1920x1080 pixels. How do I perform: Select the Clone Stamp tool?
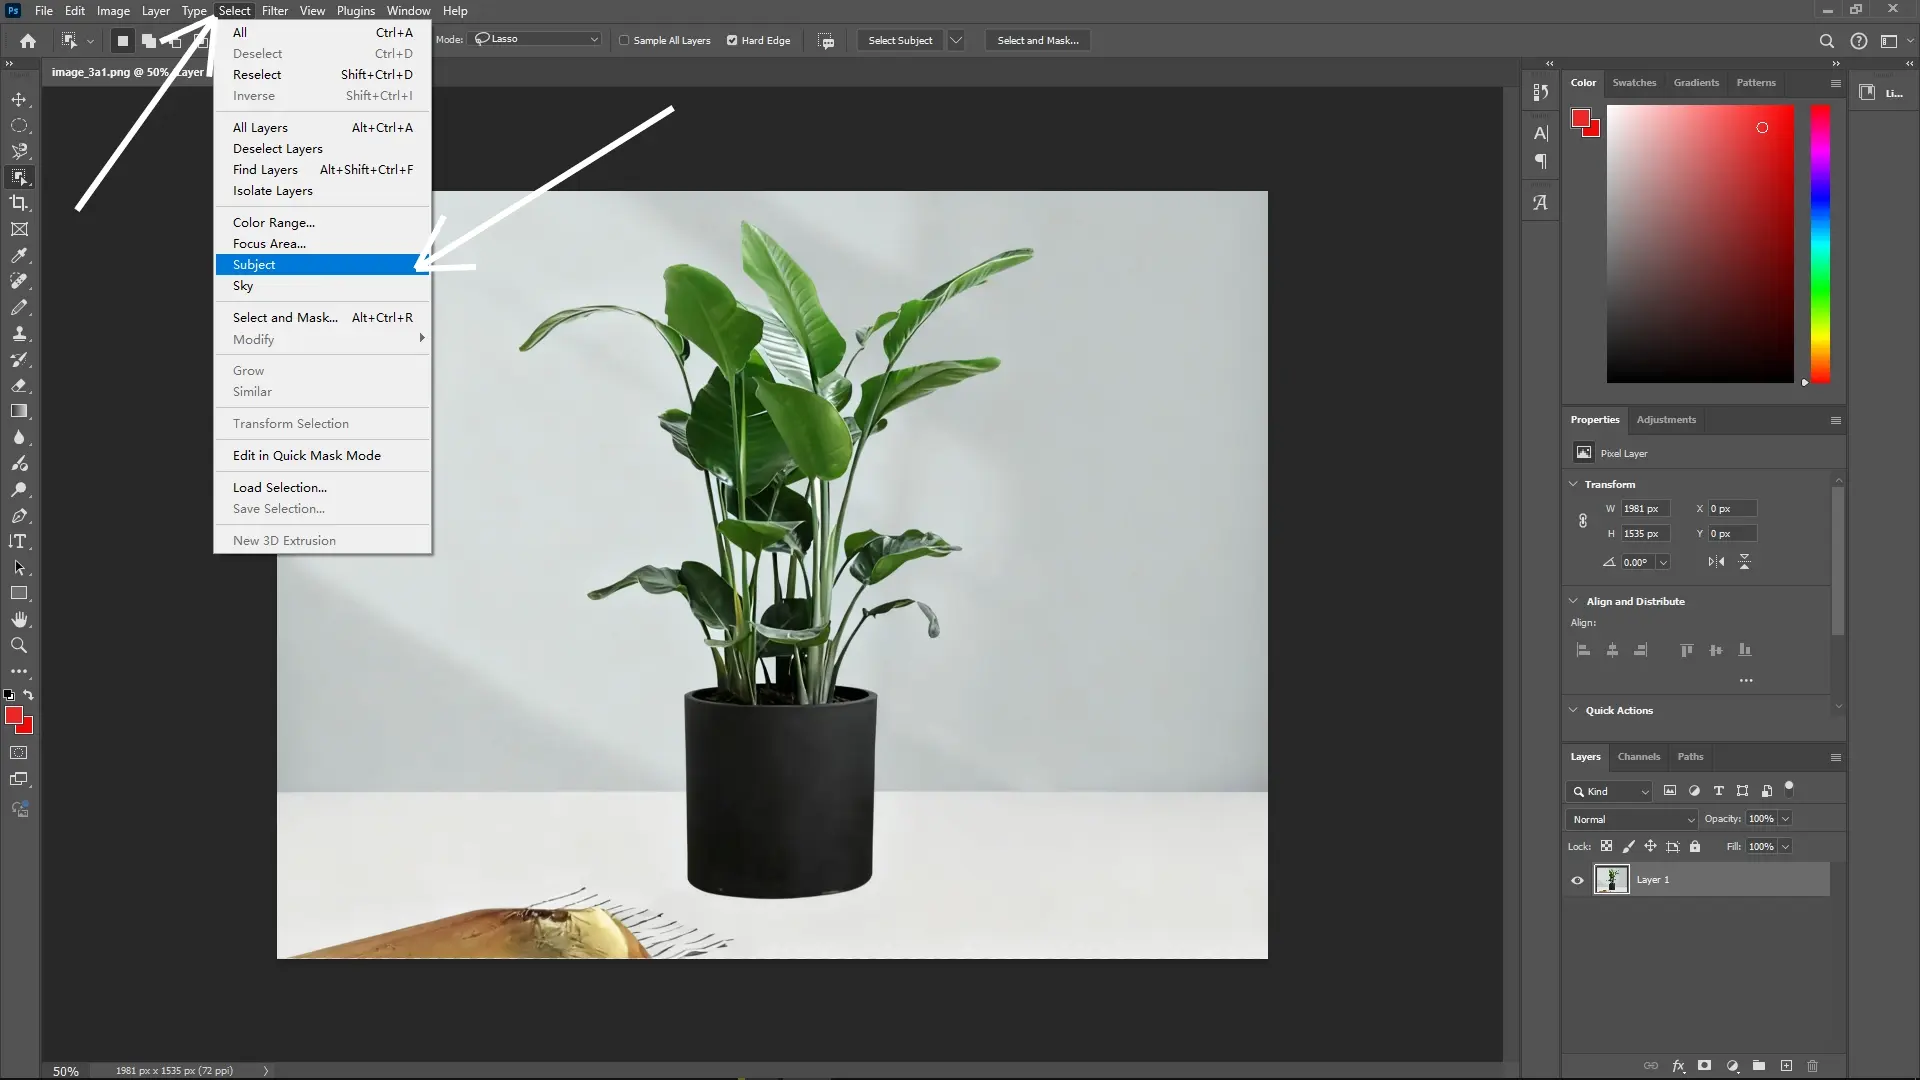(x=19, y=334)
